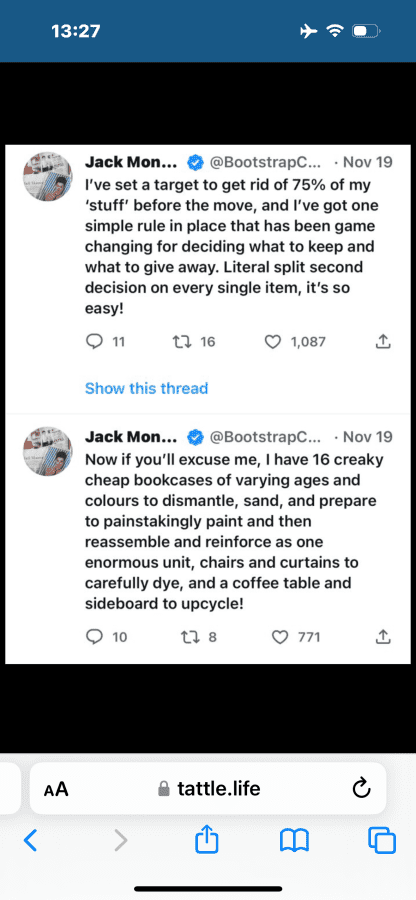Tap the share icon on the first tweet
Viewport: 416px width, 900px height.
383,342
